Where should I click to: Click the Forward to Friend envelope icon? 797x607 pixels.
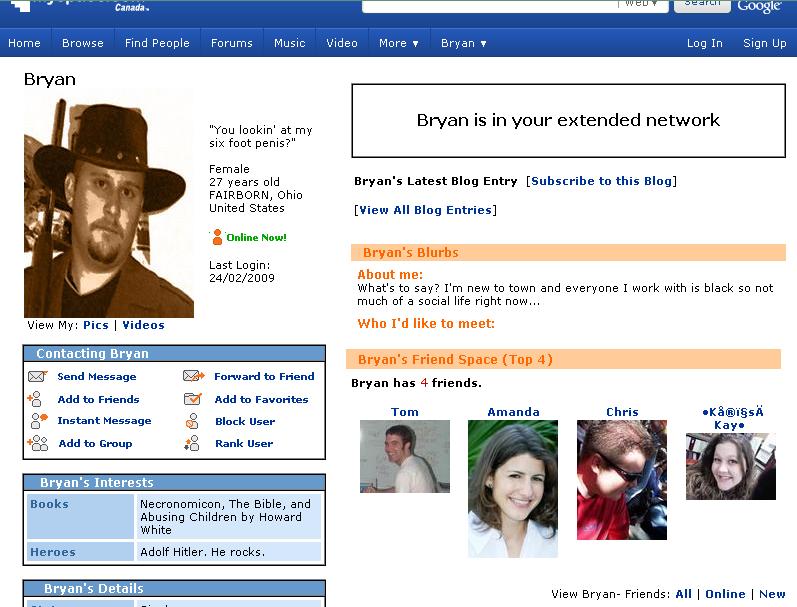coord(193,376)
